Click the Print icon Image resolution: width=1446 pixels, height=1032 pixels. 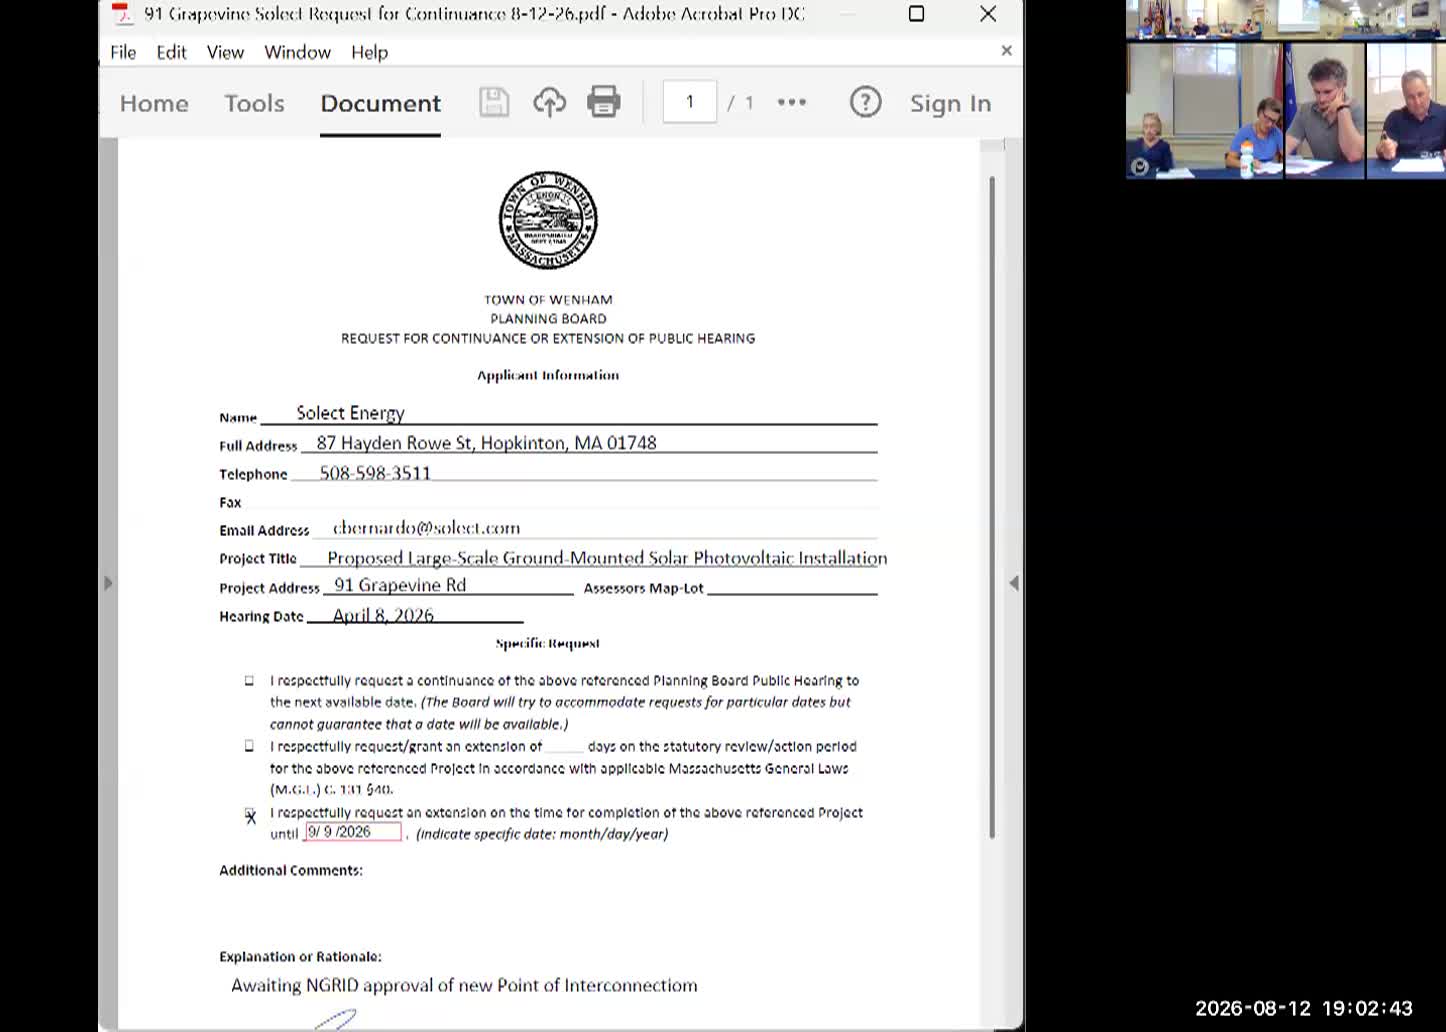[604, 102]
